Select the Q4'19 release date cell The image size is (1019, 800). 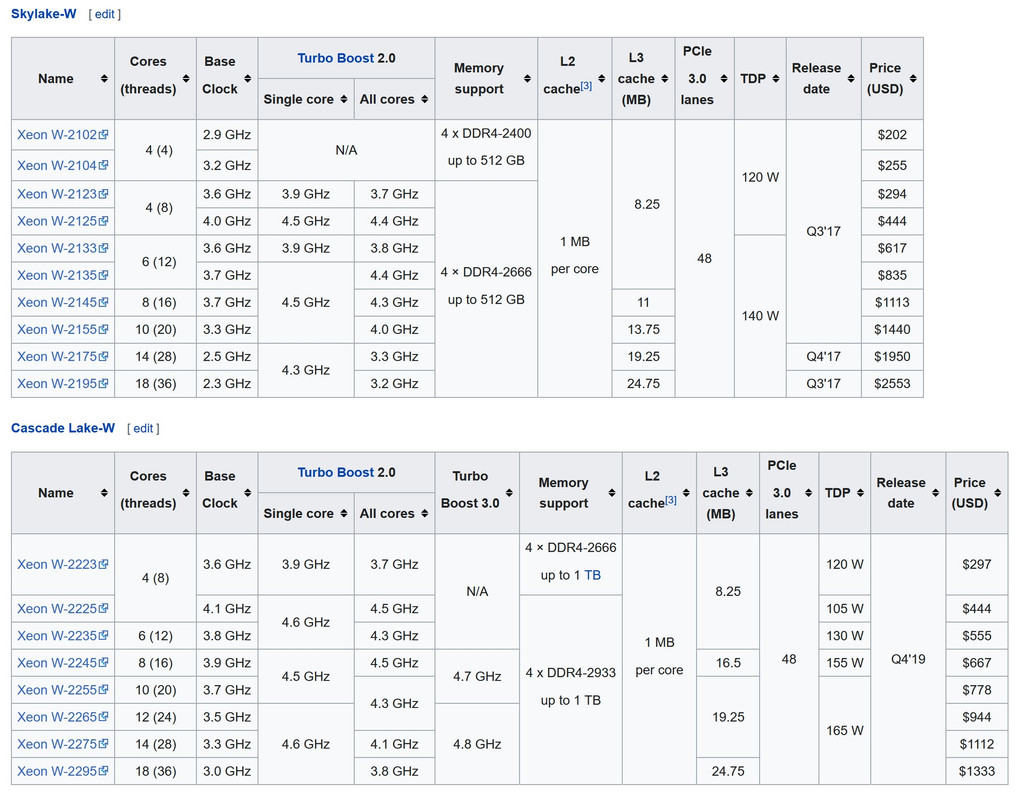tap(908, 659)
